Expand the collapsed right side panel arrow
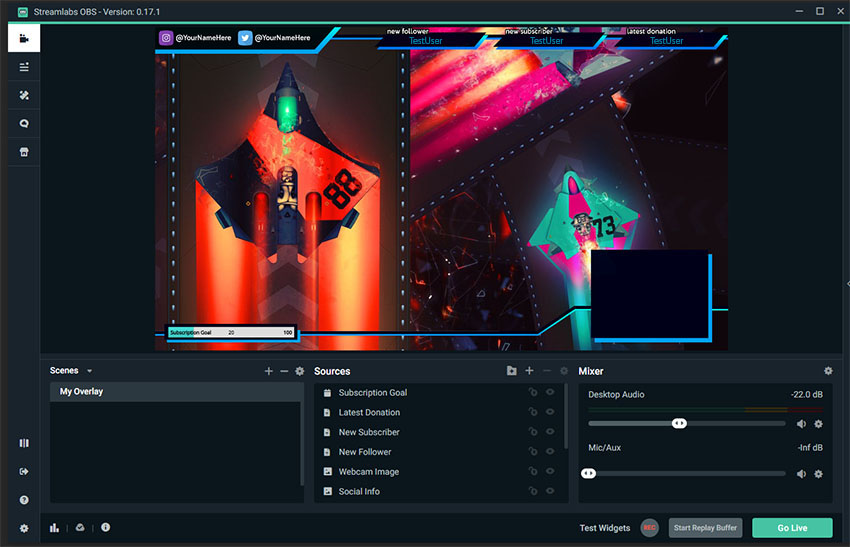This screenshot has width=850, height=547. (x=847, y=284)
